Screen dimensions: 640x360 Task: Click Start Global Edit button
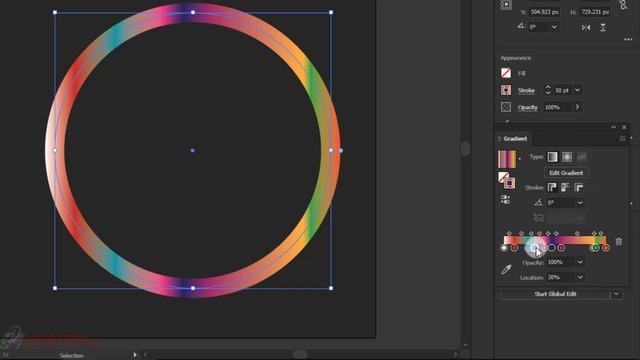555,294
